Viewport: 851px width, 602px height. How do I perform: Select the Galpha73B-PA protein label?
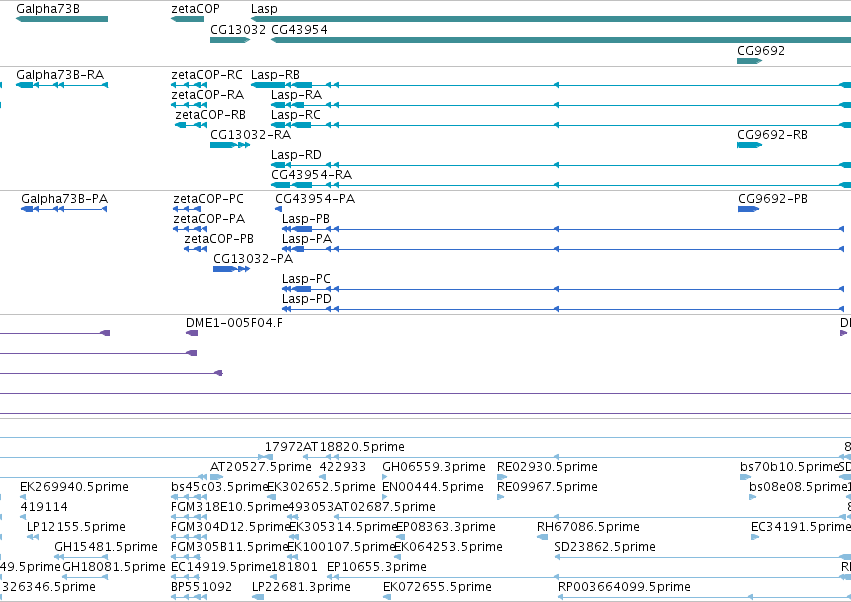[65, 199]
